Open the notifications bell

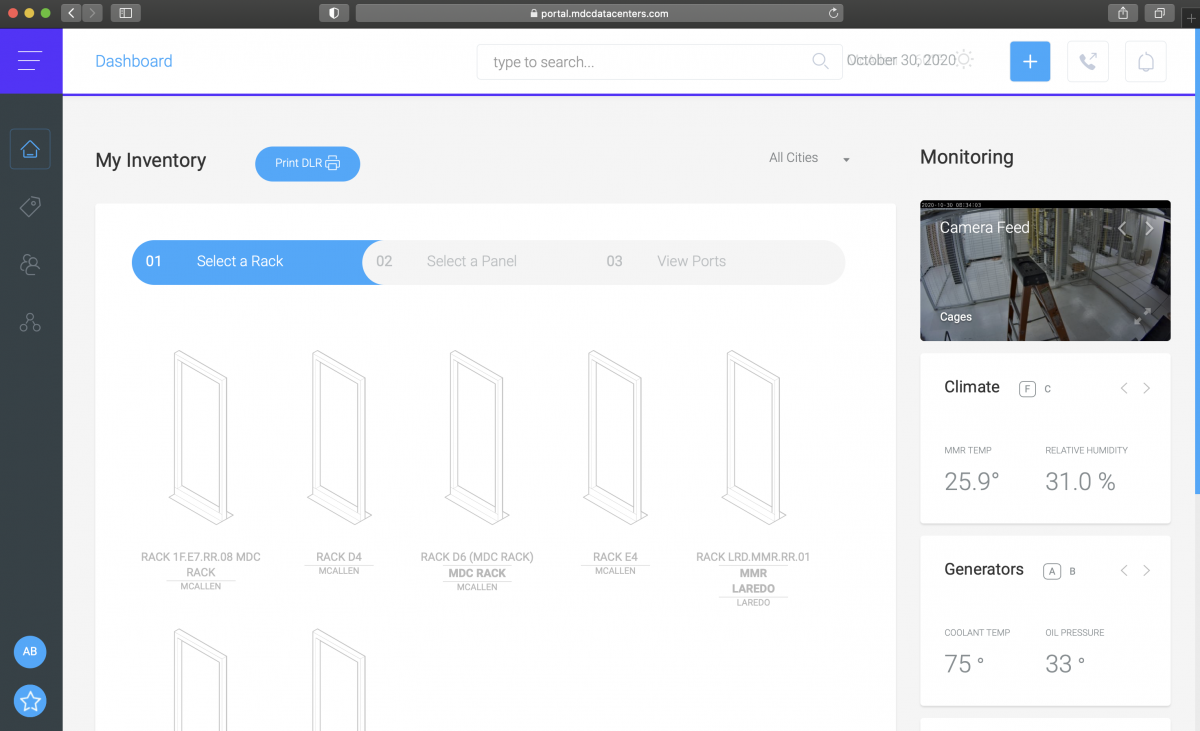[x=1146, y=61]
